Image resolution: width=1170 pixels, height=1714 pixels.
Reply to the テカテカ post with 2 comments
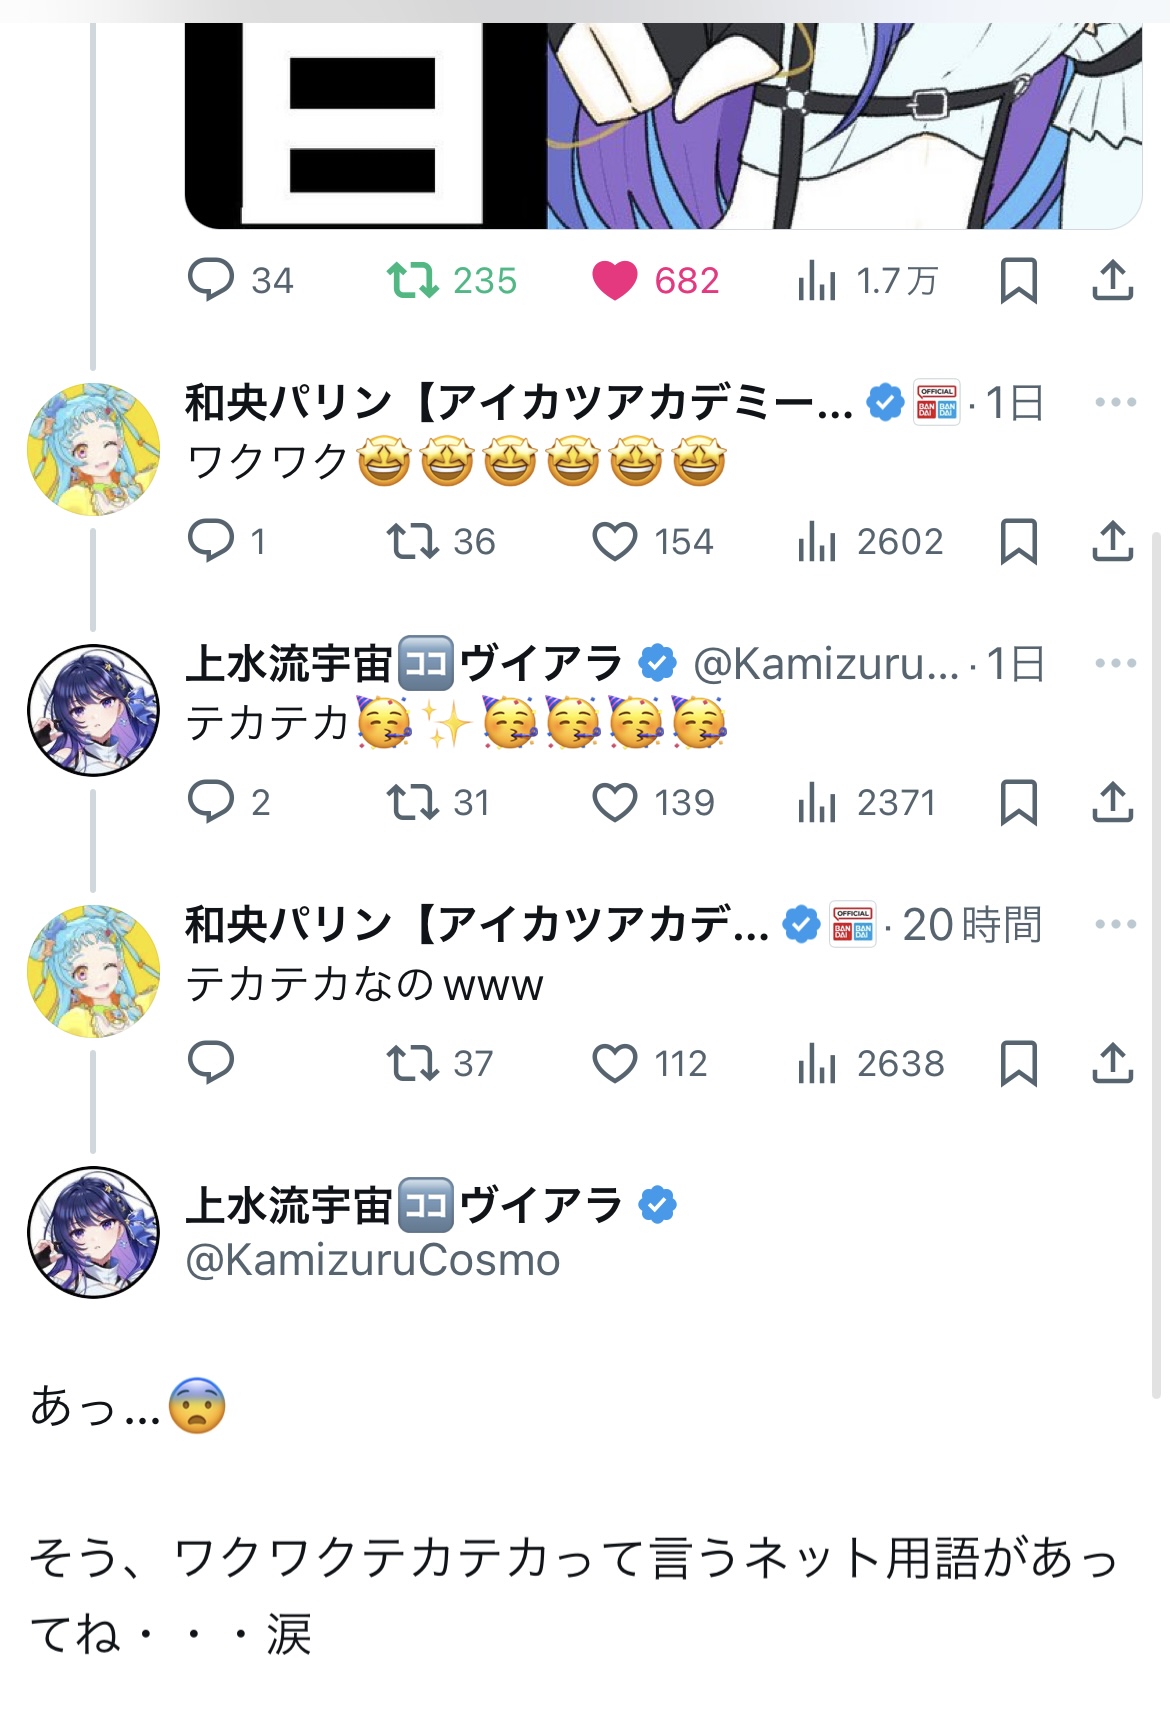click(211, 803)
